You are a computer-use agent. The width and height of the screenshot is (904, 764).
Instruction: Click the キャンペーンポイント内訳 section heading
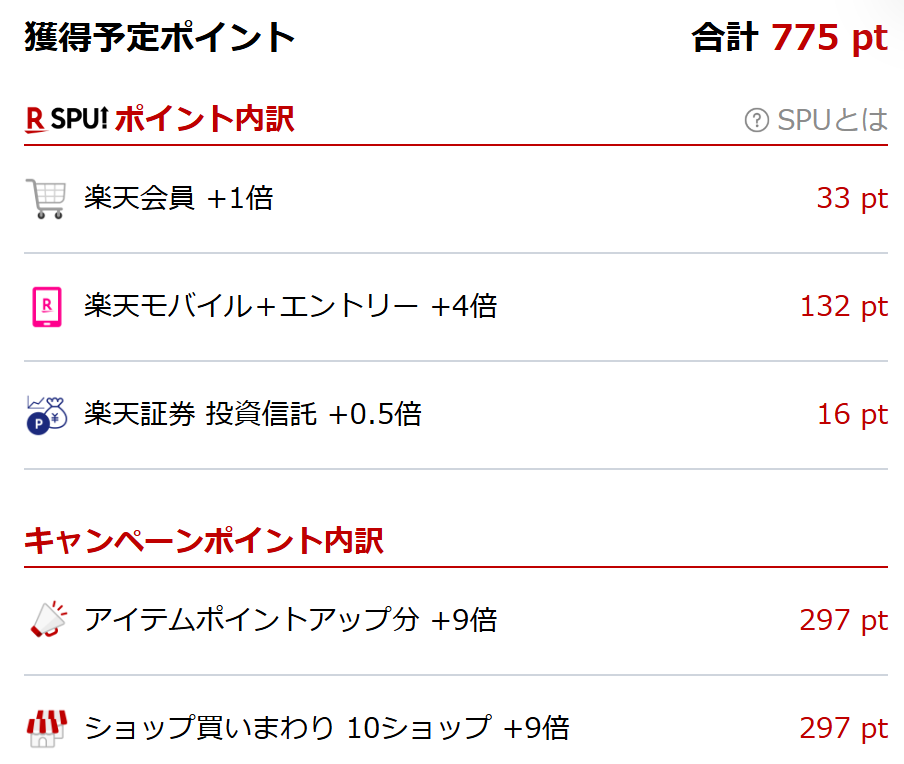click(x=204, y=541)
